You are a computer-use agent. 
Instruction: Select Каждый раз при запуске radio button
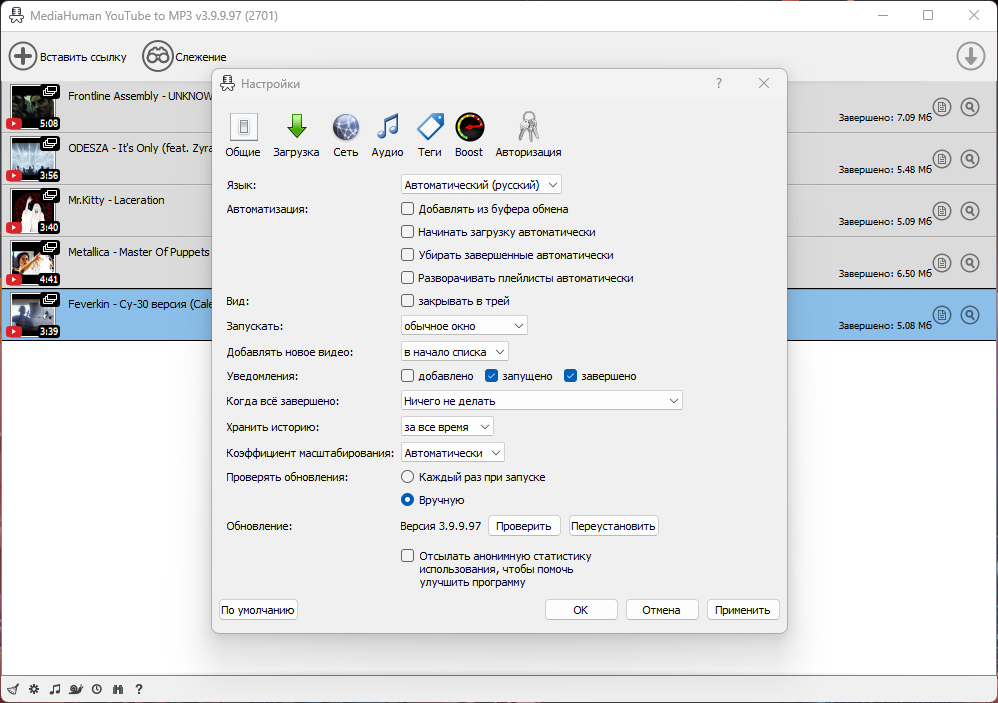click(x=407, y=477)
